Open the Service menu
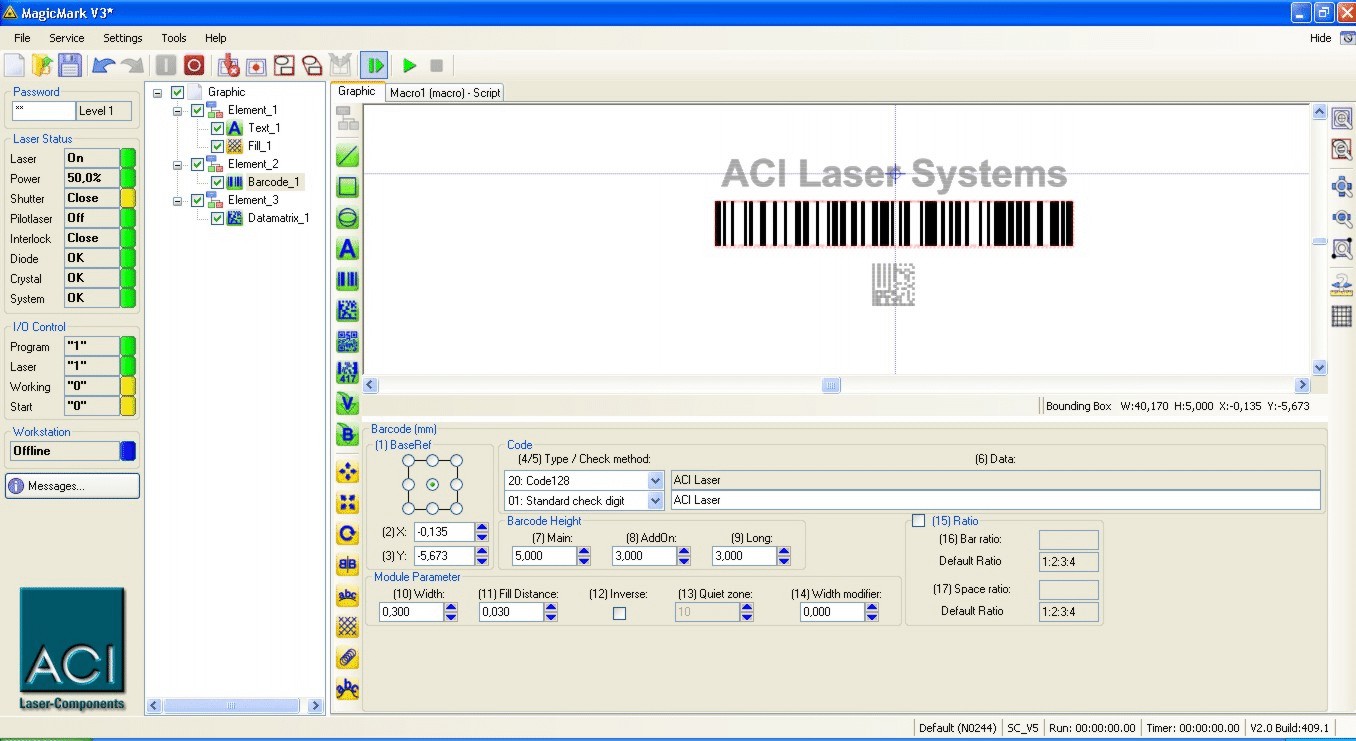1356x741 pixels. point(67,38)
